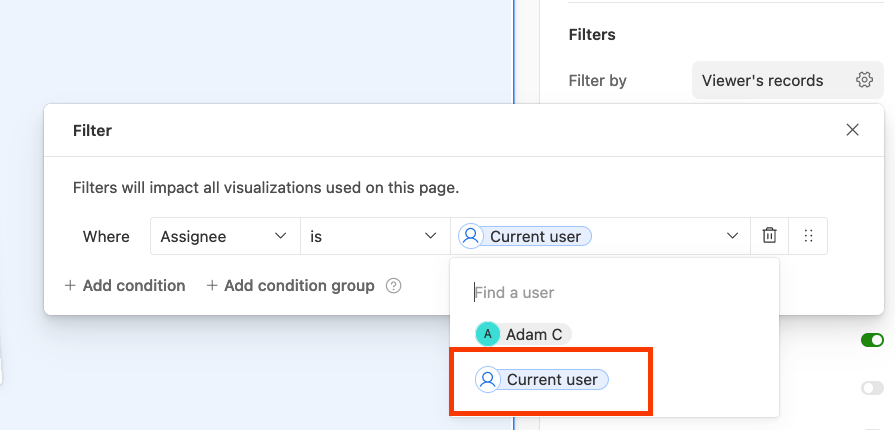This screenshot has width=895, height=430.
Task: Open the Assignee field dropdown
Action: coord(225,236)
